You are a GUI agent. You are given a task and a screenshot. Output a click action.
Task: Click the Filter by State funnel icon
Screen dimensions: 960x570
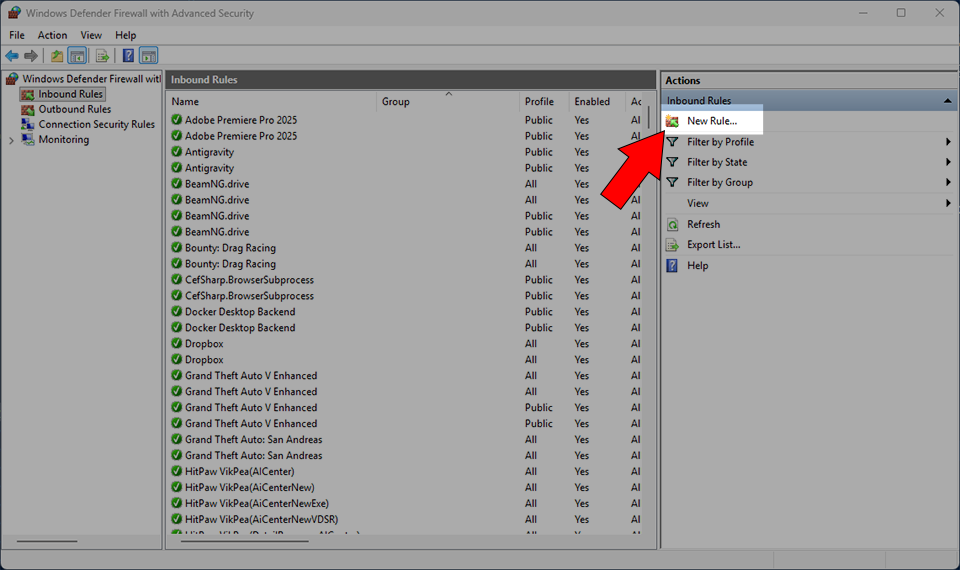click(x=672, y=162)
